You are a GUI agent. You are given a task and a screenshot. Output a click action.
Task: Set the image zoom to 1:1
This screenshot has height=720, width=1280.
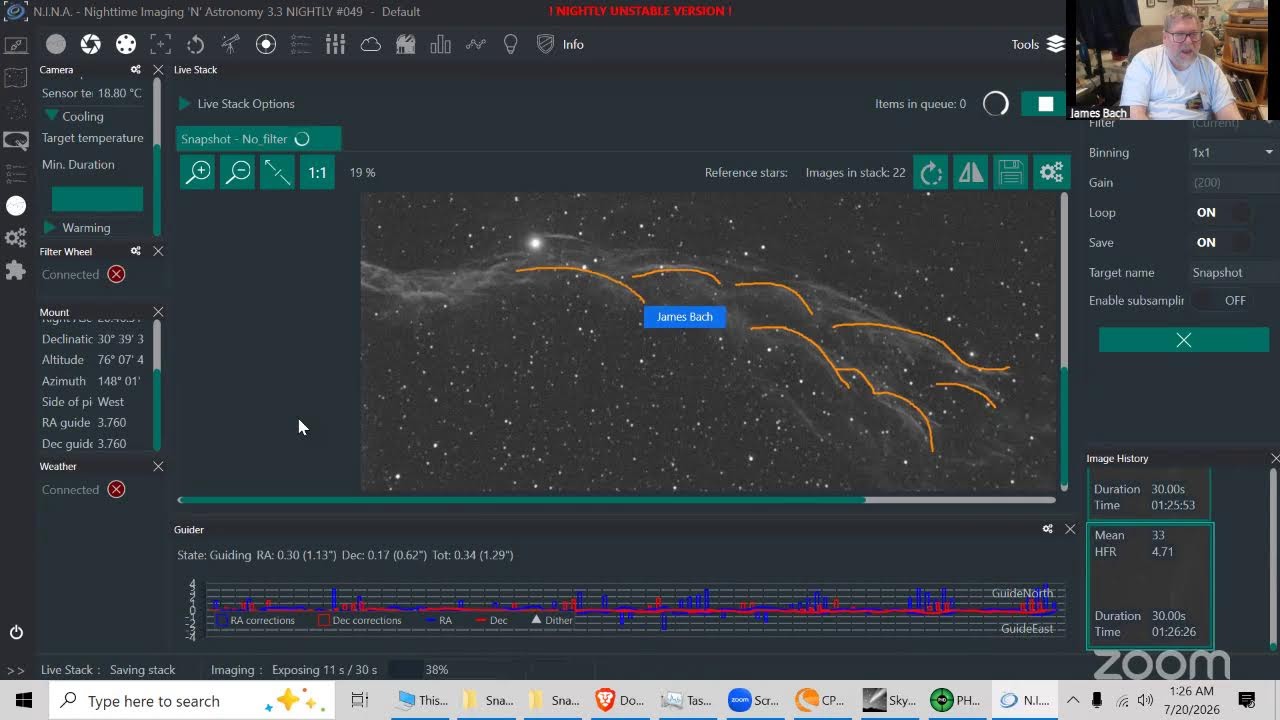tap(317, 172)
